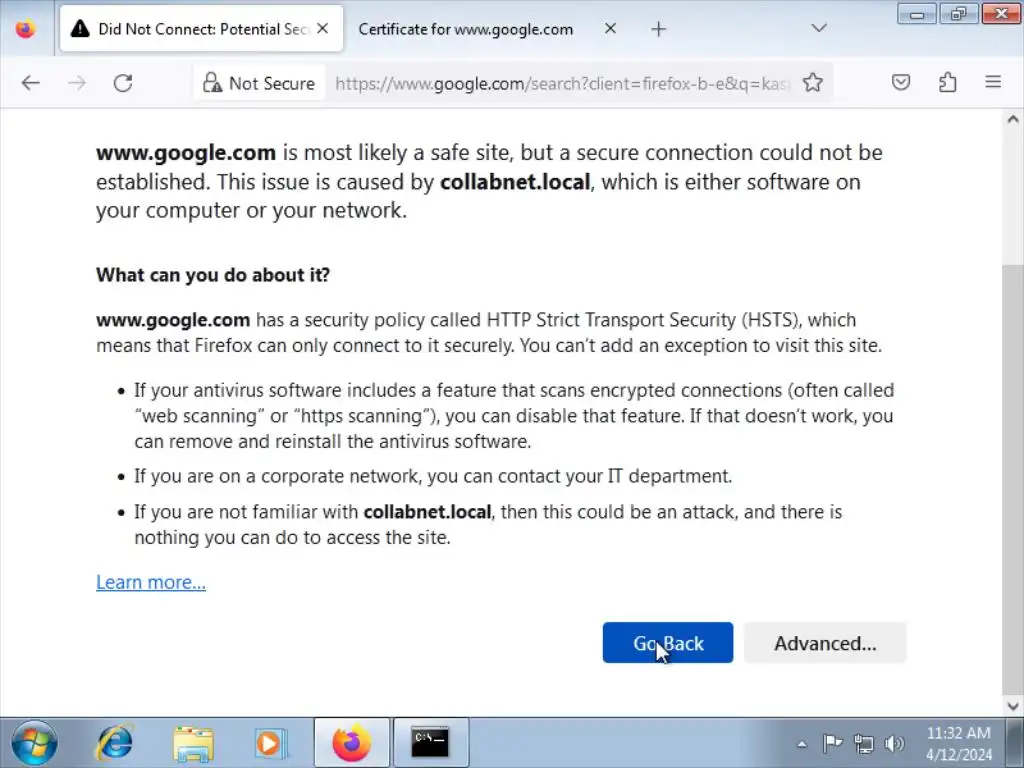
Task: Open the Windows Start menu
Action: point(35,743)
